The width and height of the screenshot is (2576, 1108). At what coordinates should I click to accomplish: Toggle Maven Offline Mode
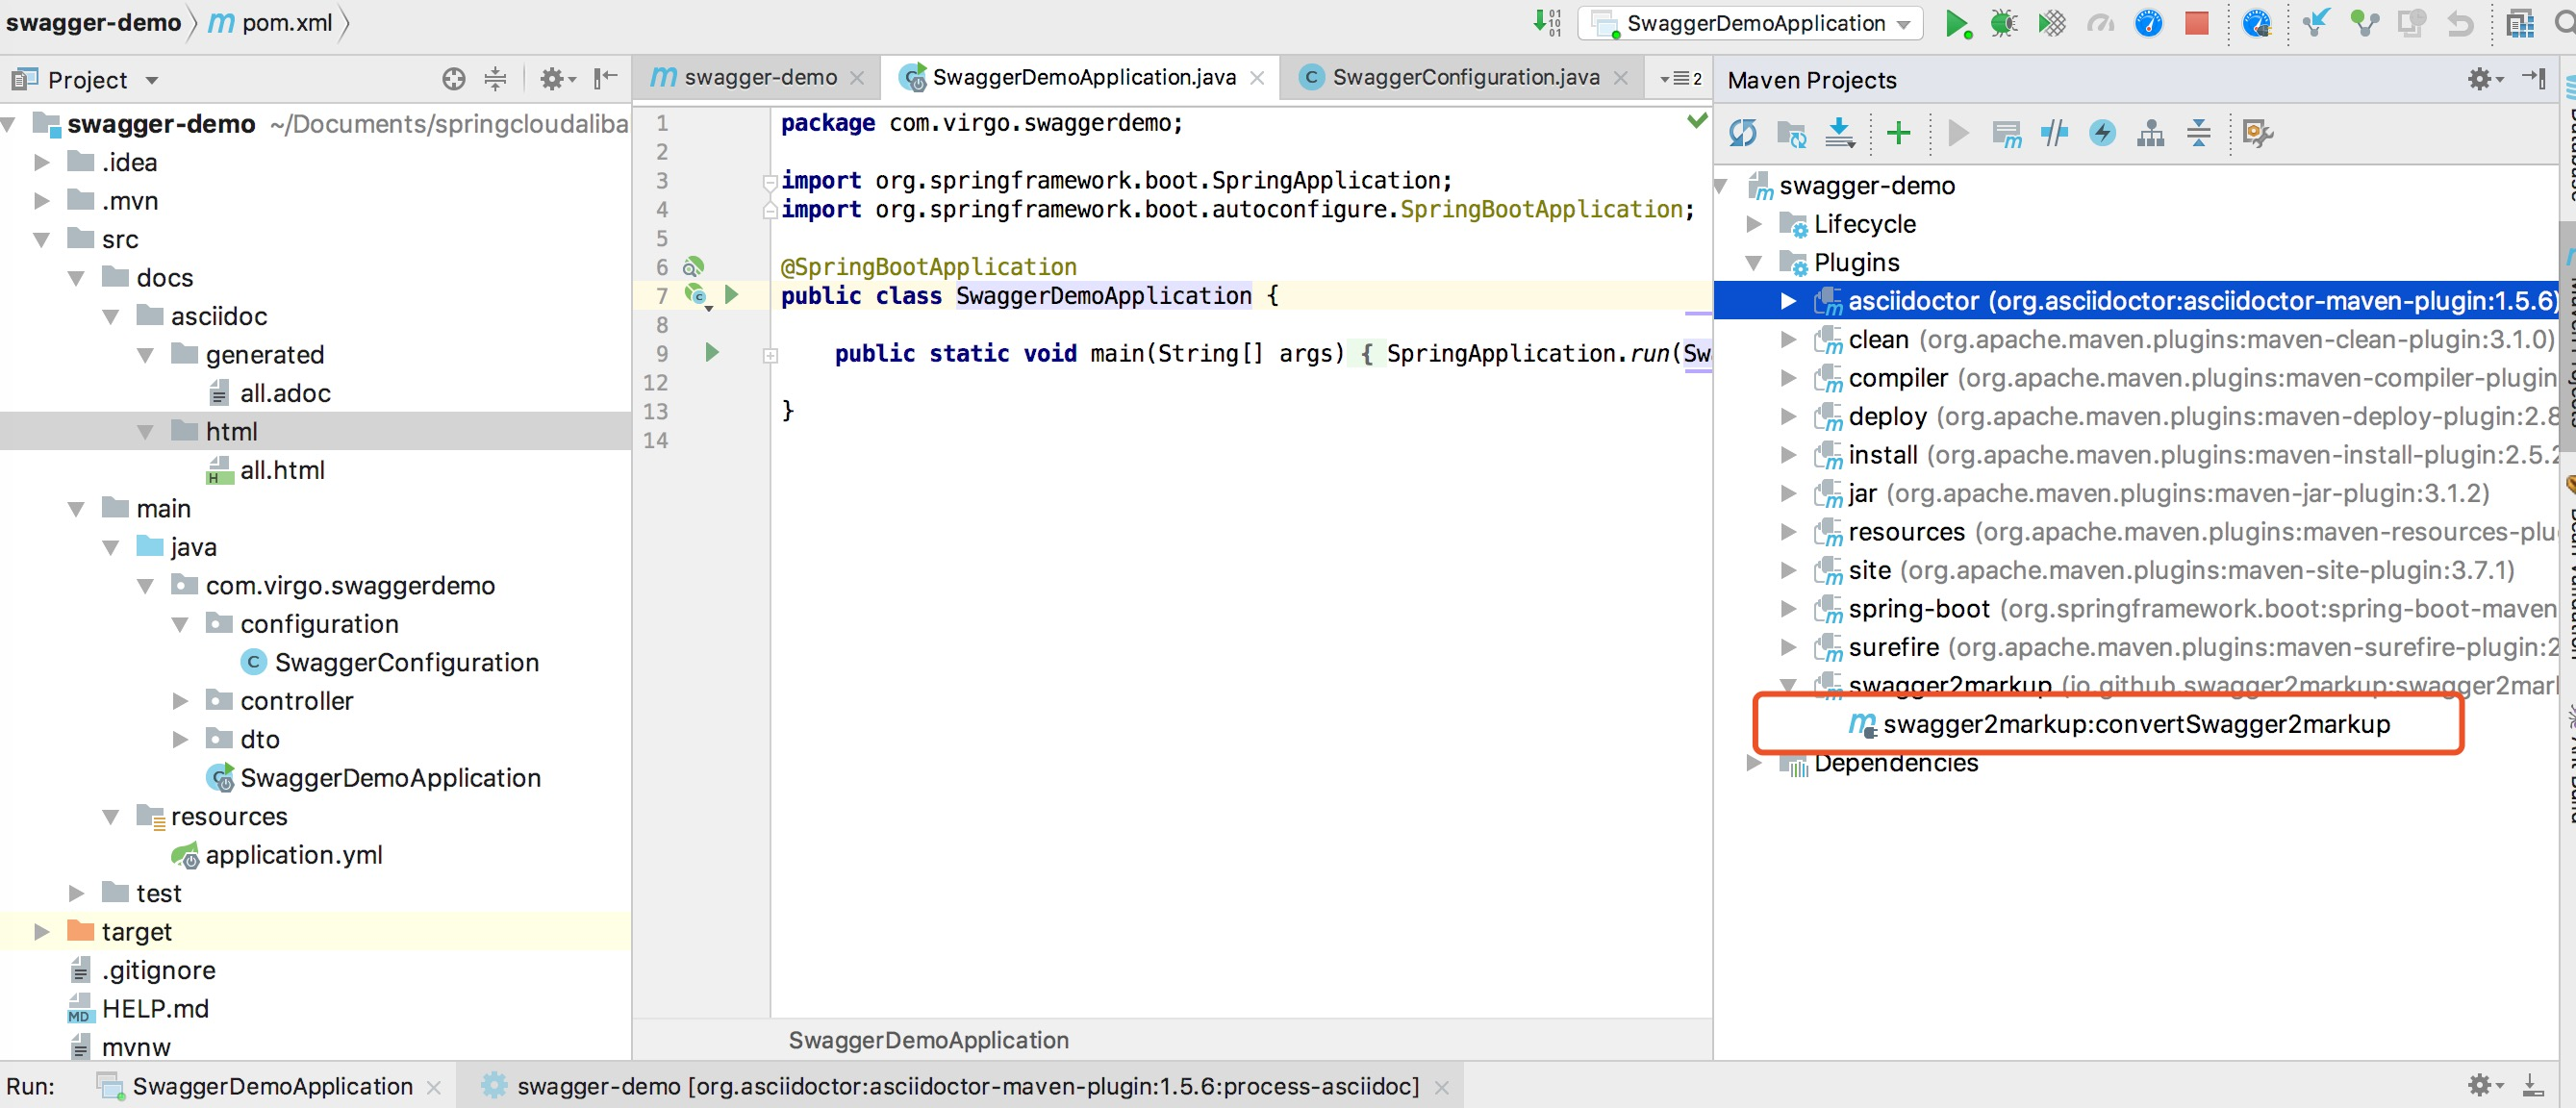(x=2054, y=133)
